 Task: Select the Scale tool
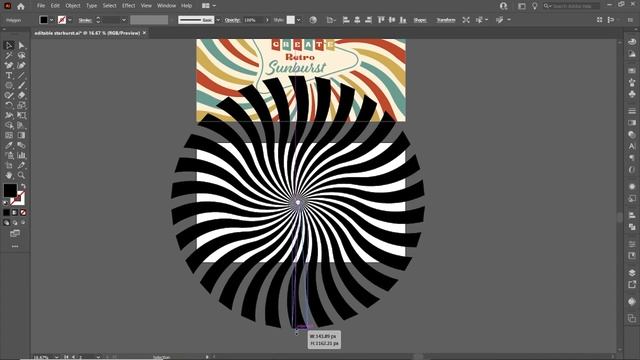[x=21, y=105]
